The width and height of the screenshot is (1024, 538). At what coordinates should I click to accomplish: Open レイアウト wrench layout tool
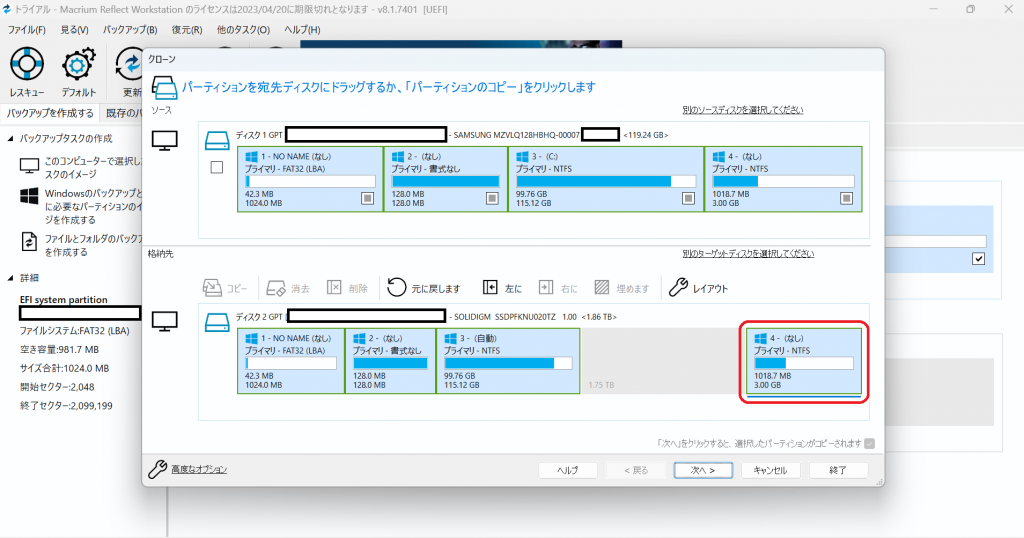tap(679, 287)
